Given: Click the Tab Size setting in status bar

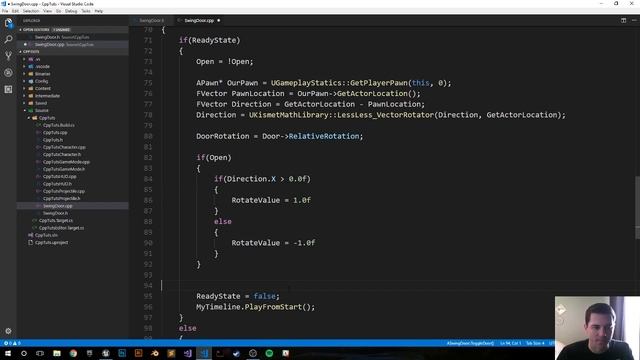Looking at the screenshot, I should [535, 343].
